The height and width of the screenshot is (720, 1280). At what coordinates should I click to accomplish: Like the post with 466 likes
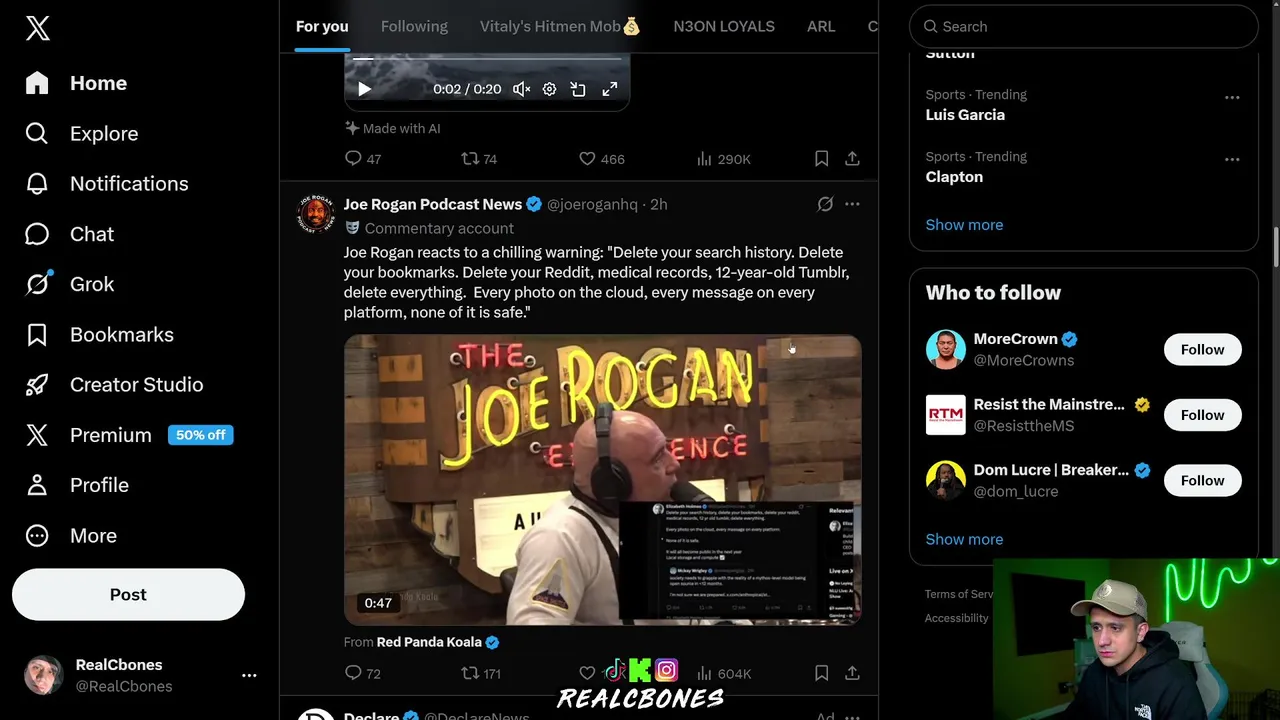[602, 158]
